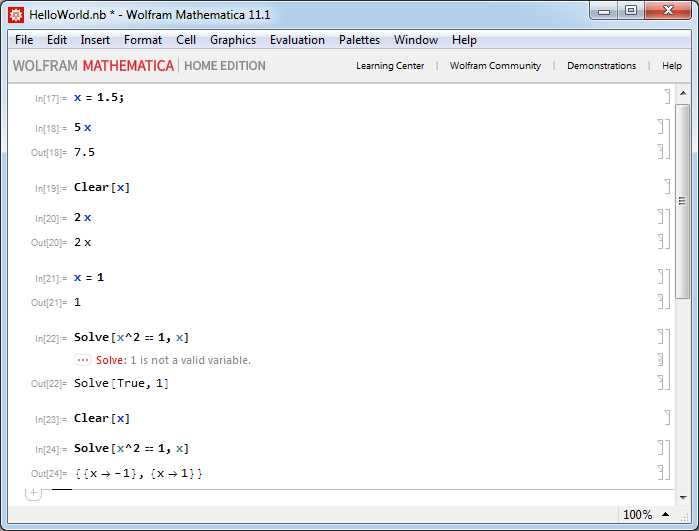Screen dimensions: 699x531
Task: Click the In[17]:= cell label
Action: tap(51, 99)
